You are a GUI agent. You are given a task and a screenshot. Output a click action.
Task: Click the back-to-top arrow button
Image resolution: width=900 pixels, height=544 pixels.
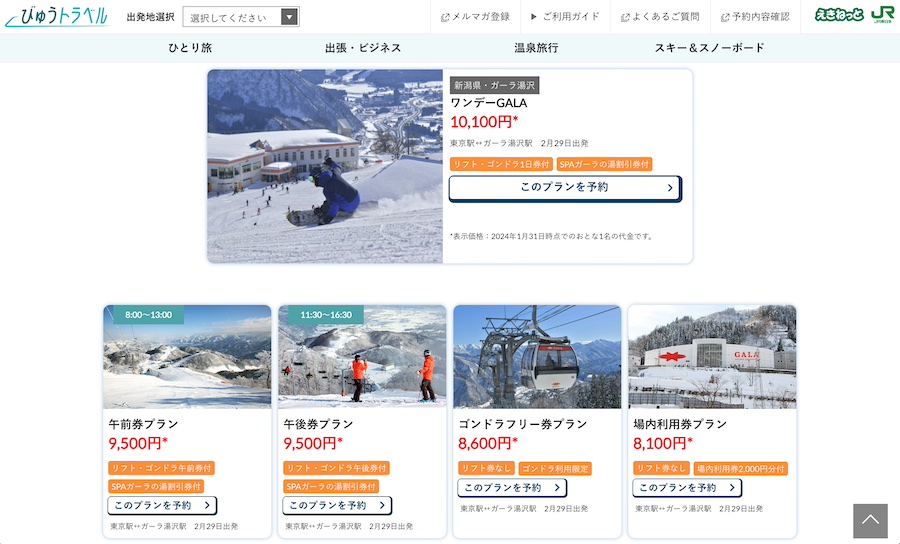[870, 521]
